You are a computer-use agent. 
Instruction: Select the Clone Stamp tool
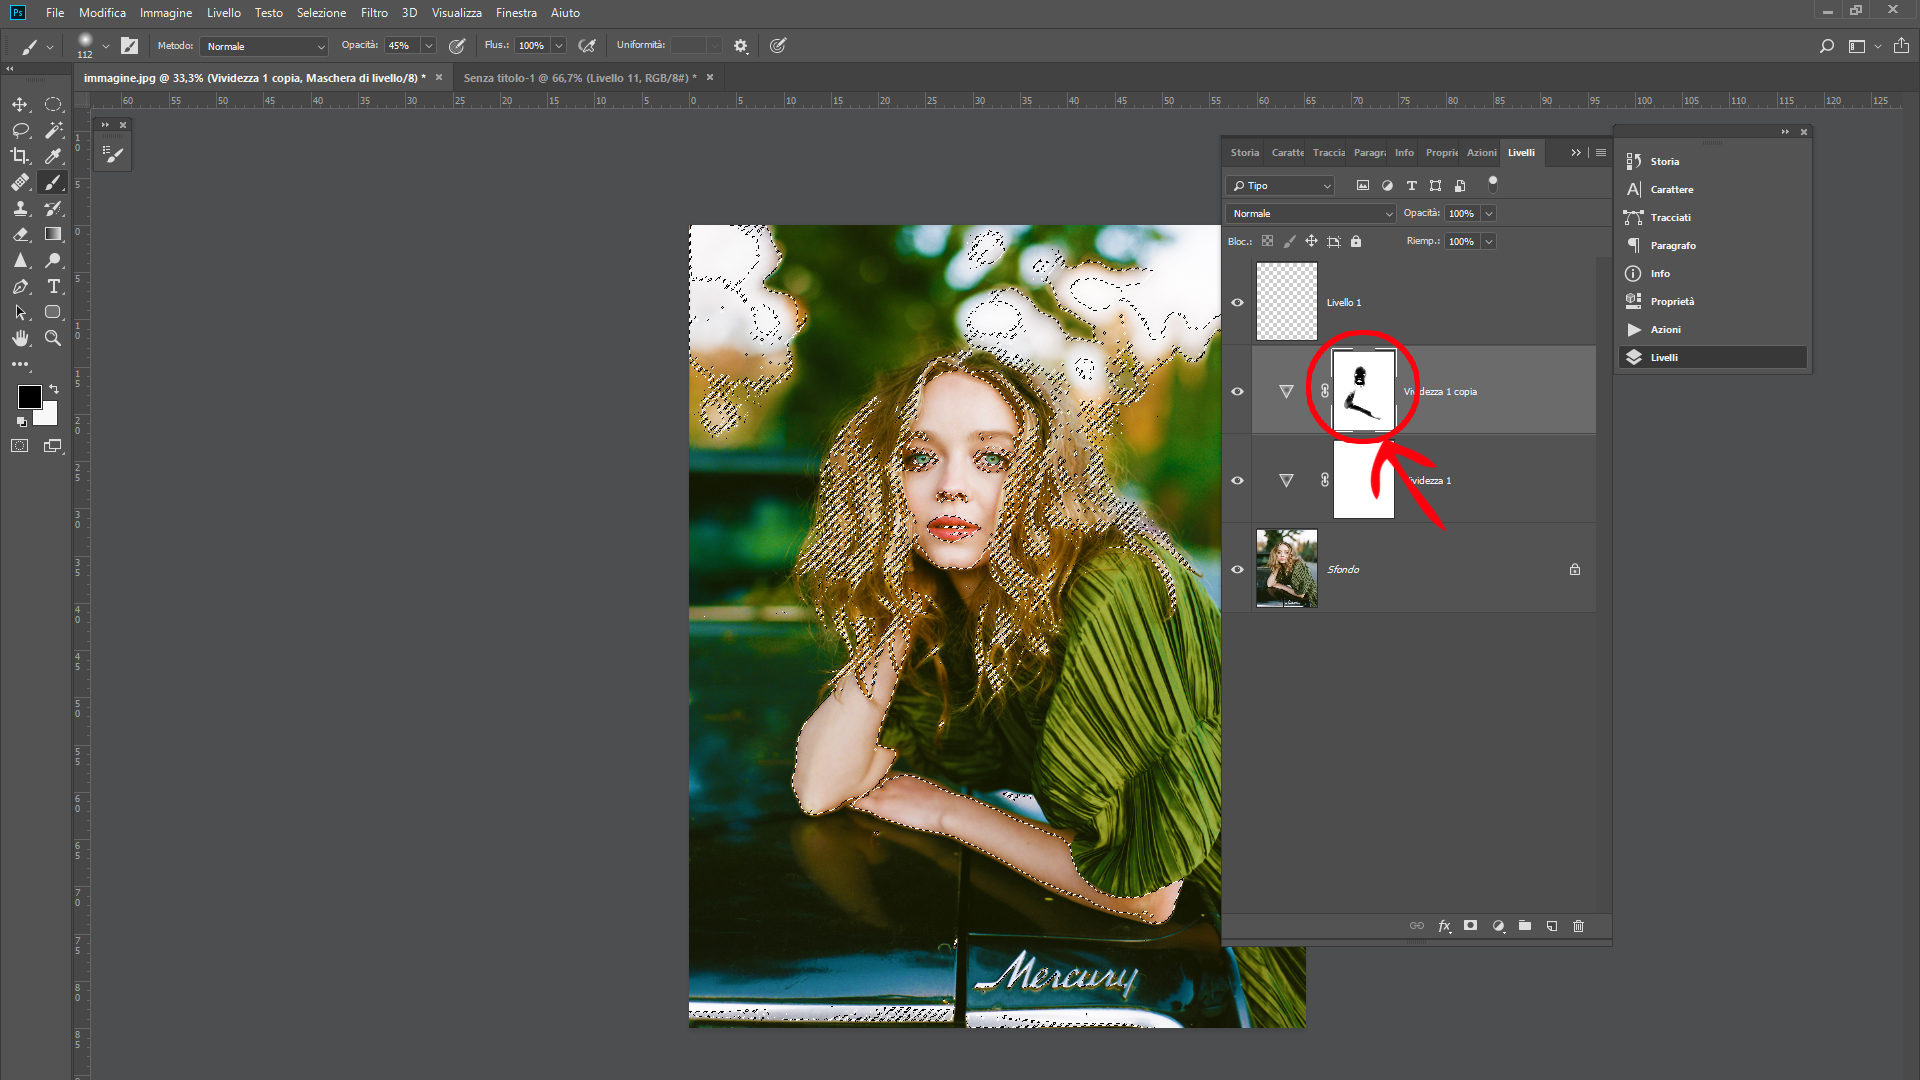point(20,208)
